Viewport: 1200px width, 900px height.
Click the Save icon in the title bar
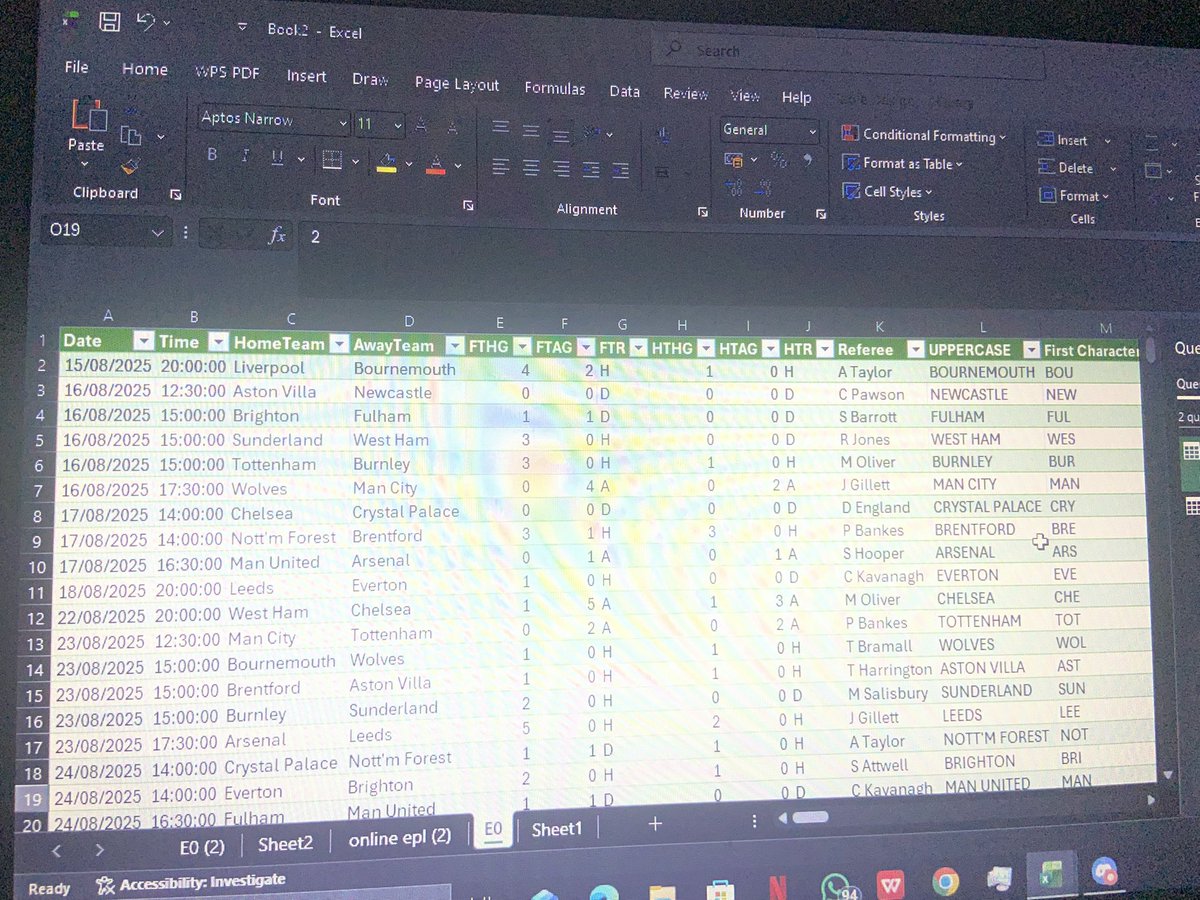[111, 21]
